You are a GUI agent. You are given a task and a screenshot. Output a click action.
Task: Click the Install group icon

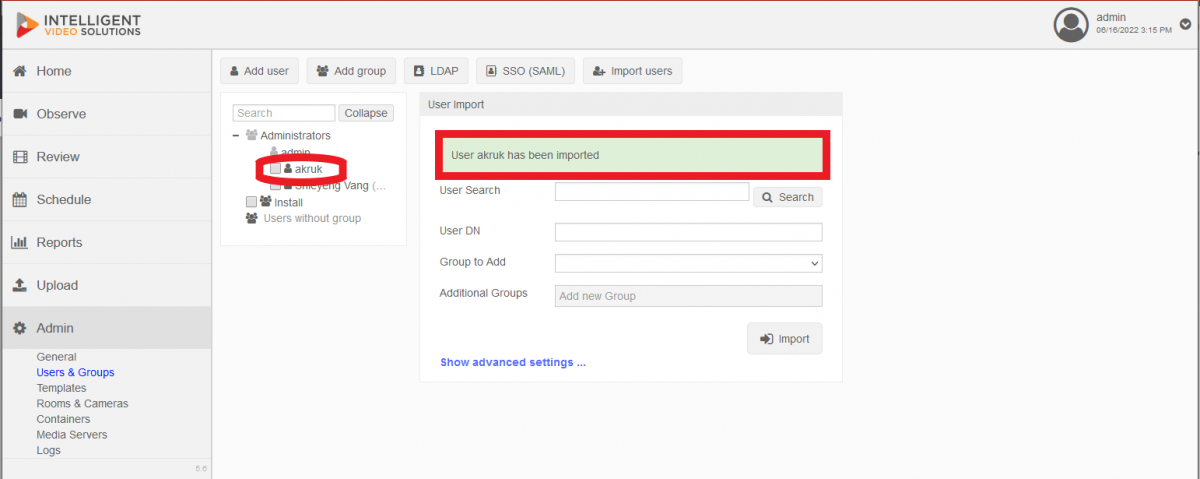[265, 201]
